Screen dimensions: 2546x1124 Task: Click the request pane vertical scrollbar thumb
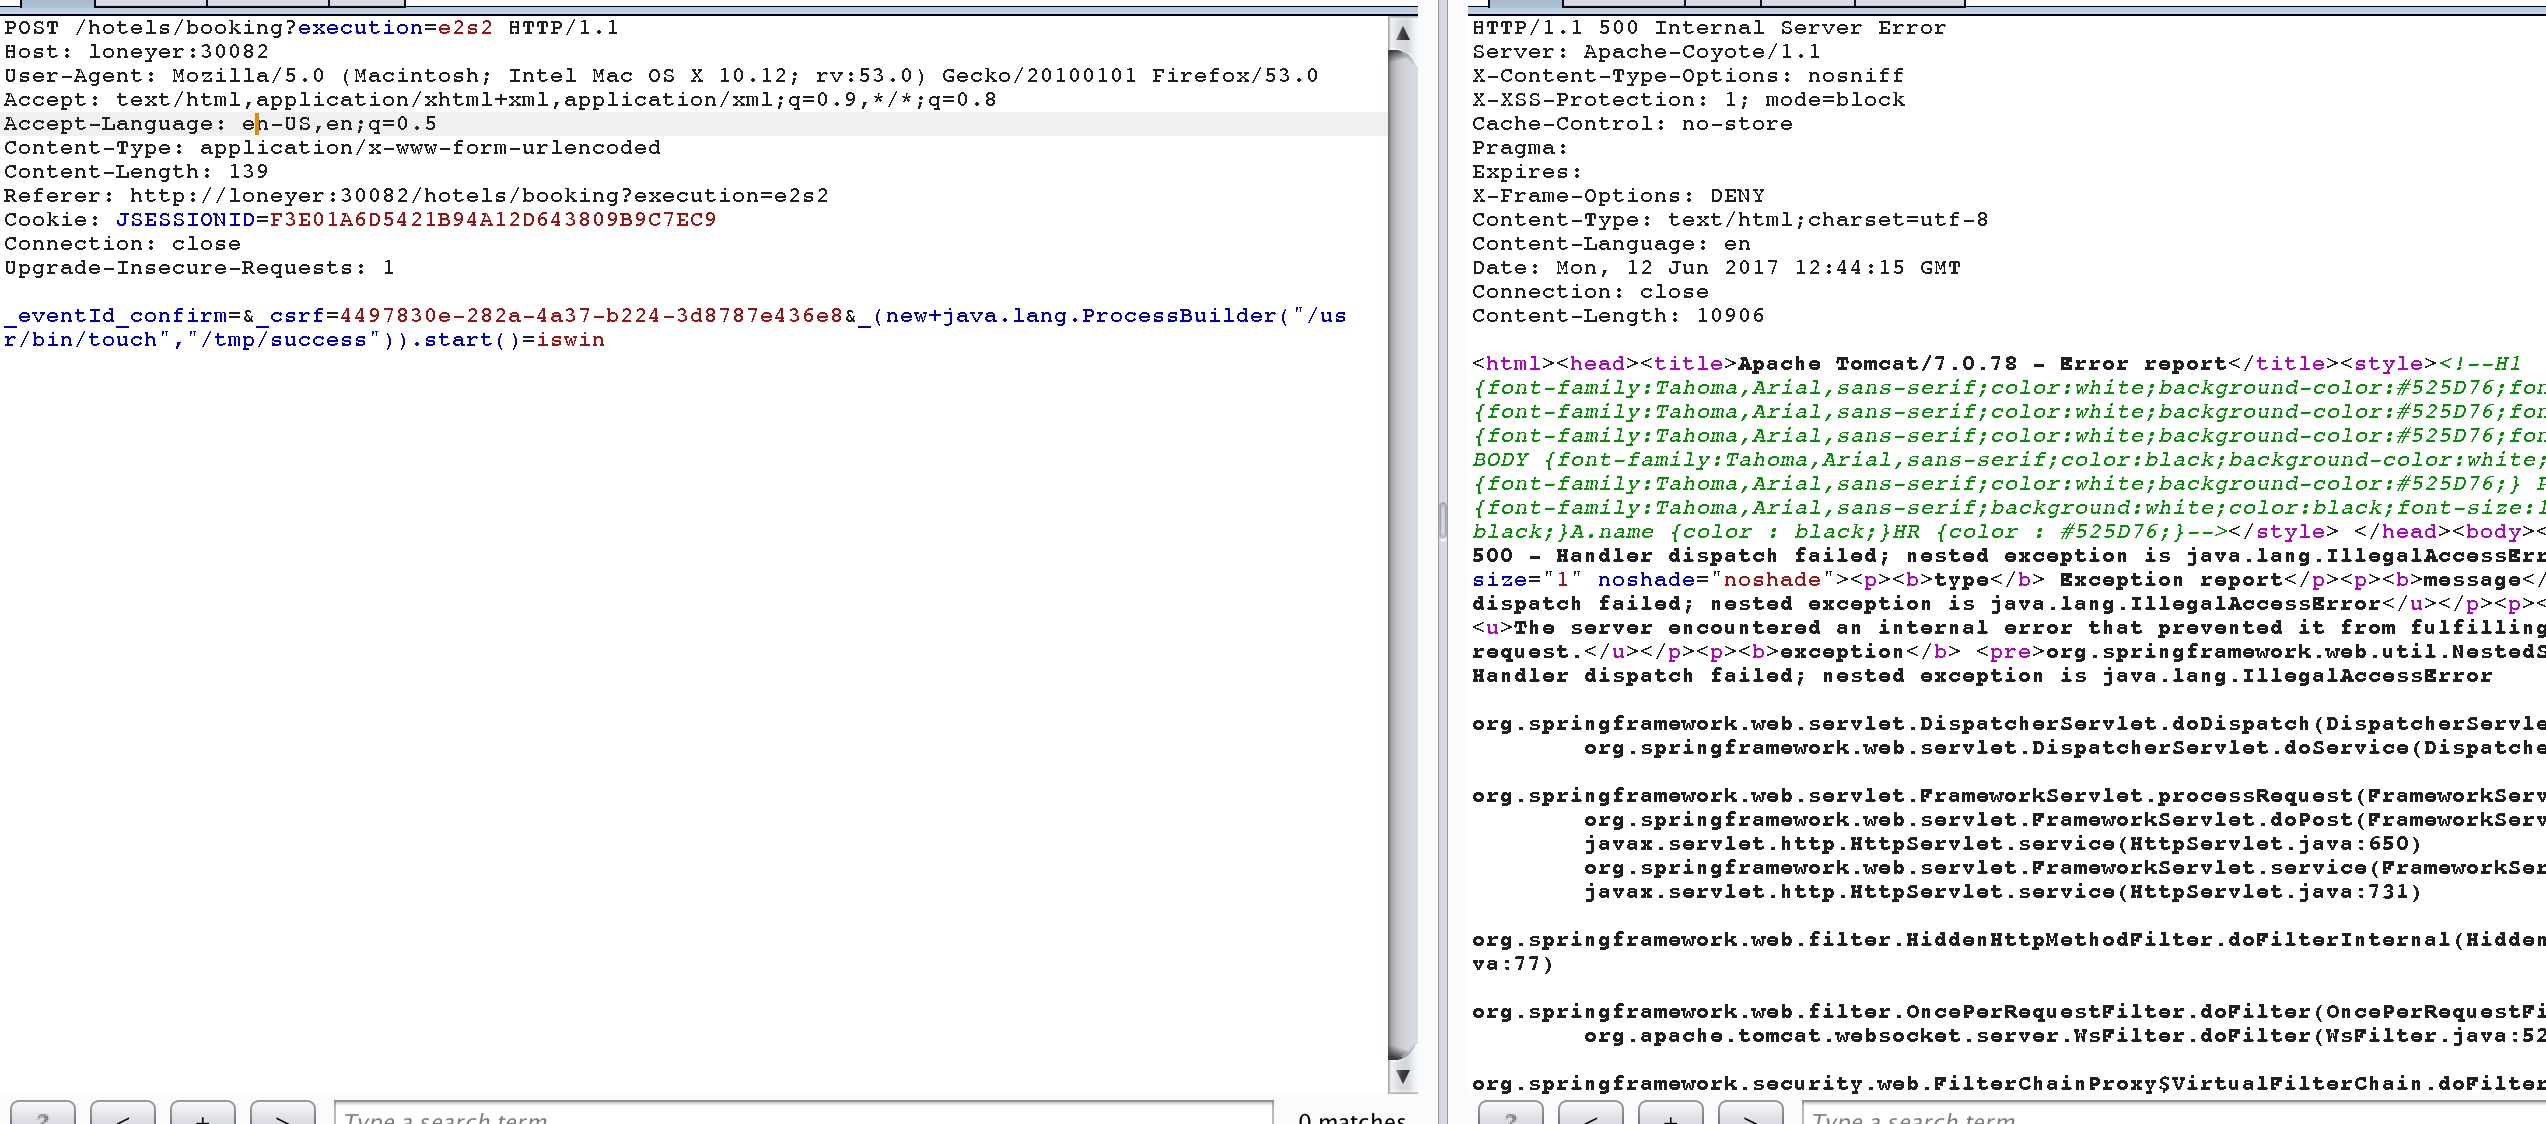tap(1402, 550)
